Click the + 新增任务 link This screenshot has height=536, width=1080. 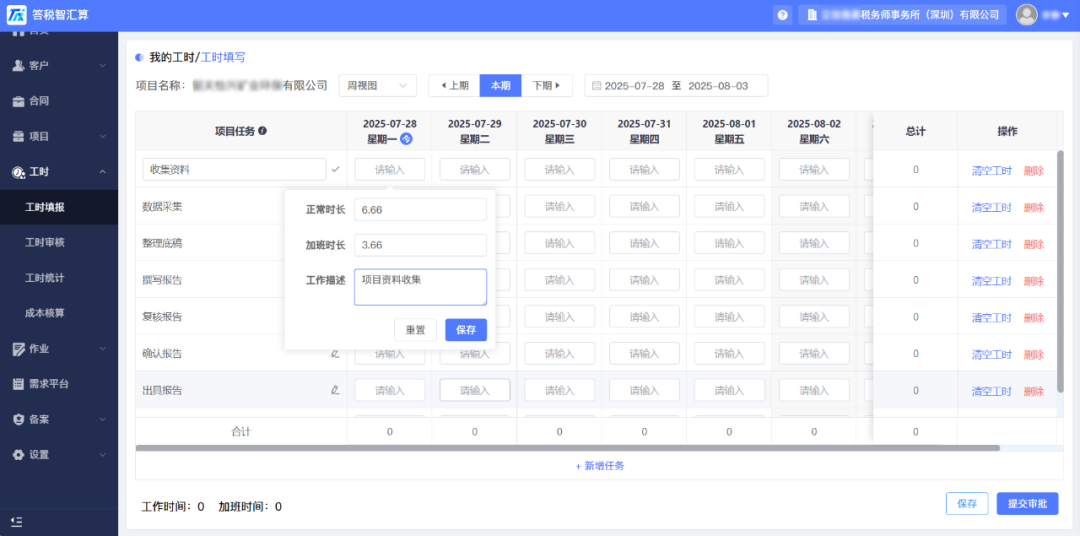coord(600,466)
